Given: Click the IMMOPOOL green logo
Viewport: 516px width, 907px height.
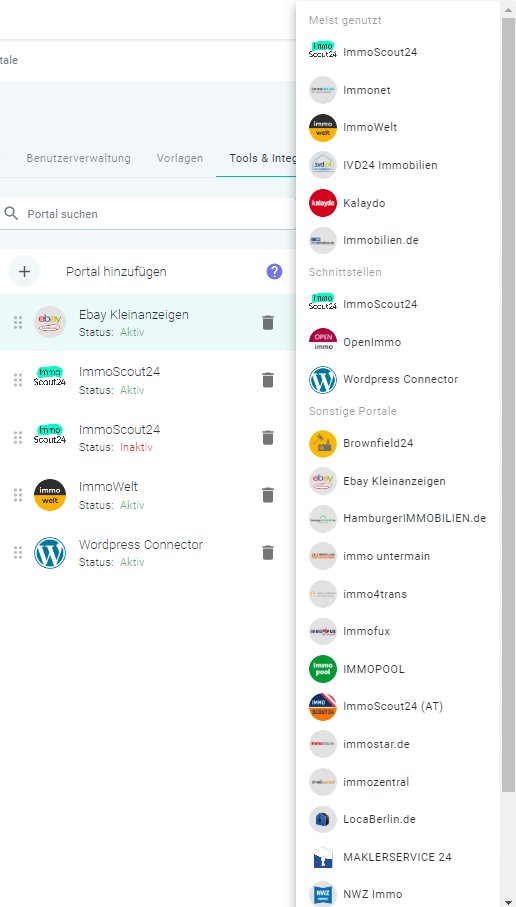Looking at the screenshot, I should [323, 669].
